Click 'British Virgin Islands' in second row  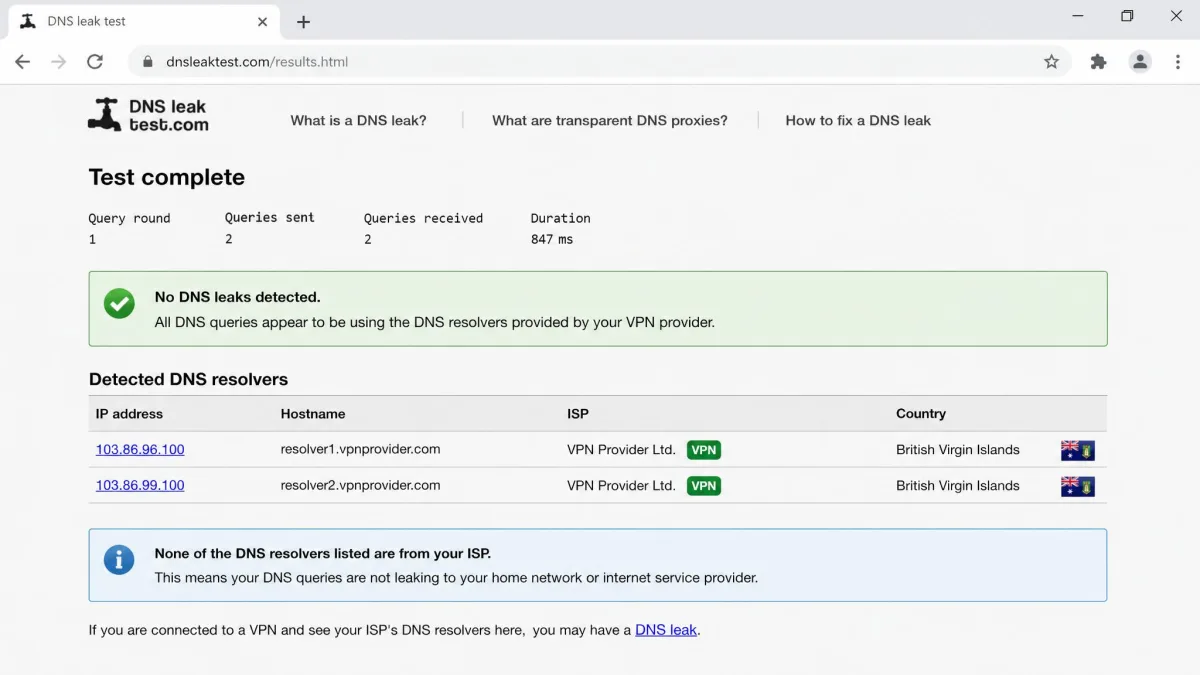click(x=958, y=486)
